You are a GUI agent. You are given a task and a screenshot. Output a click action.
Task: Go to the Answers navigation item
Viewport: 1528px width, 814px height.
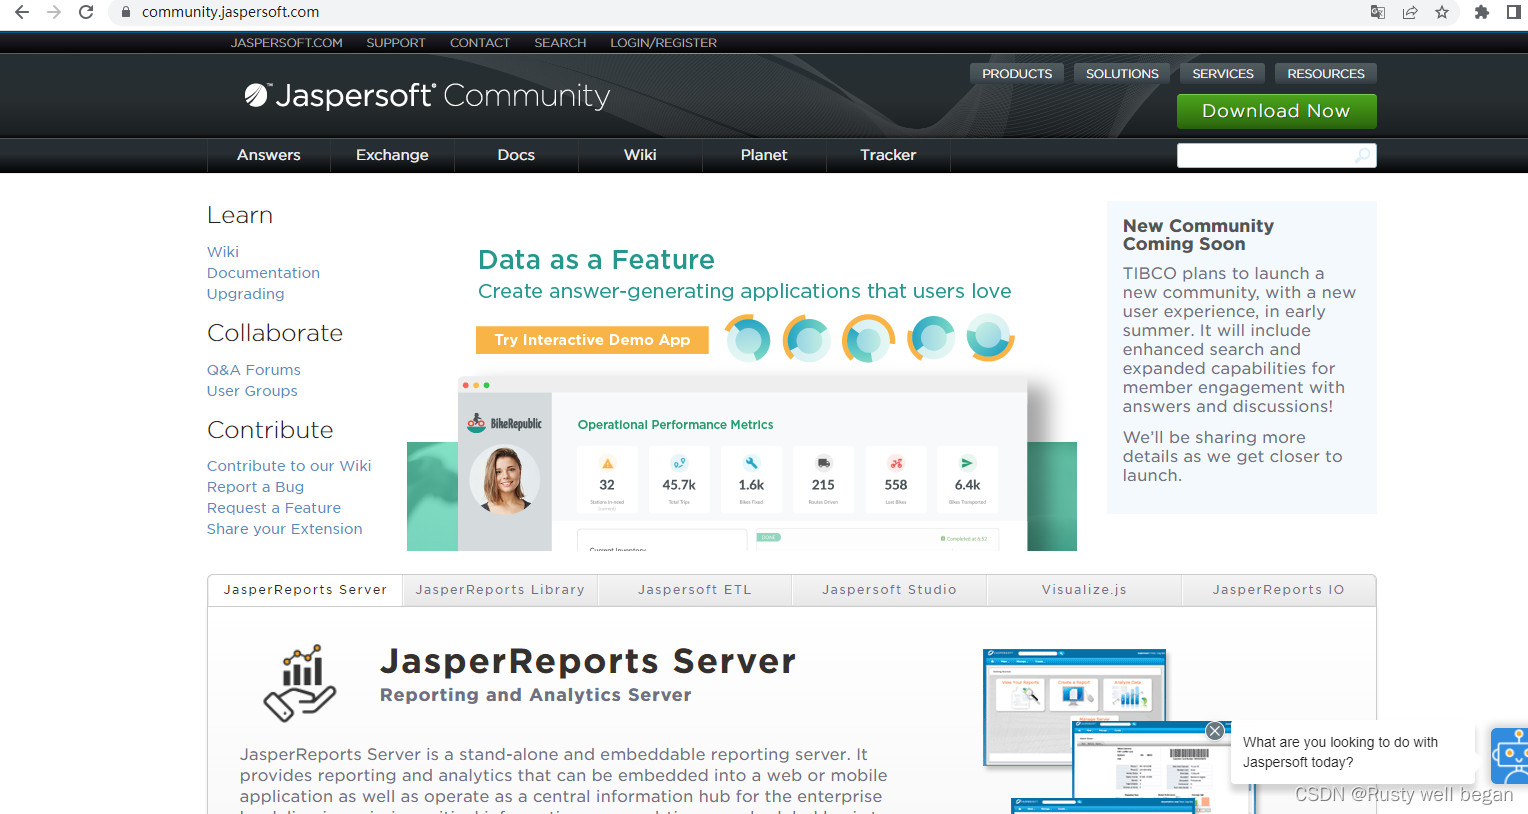[x=269, y=155]
